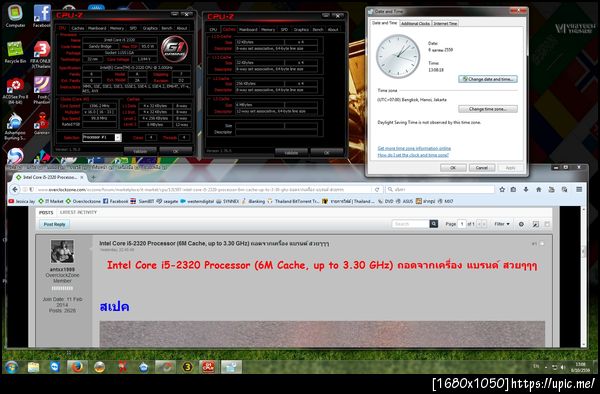Open the LATEST ACTIVITY forum tab

[x=78, y=212]
